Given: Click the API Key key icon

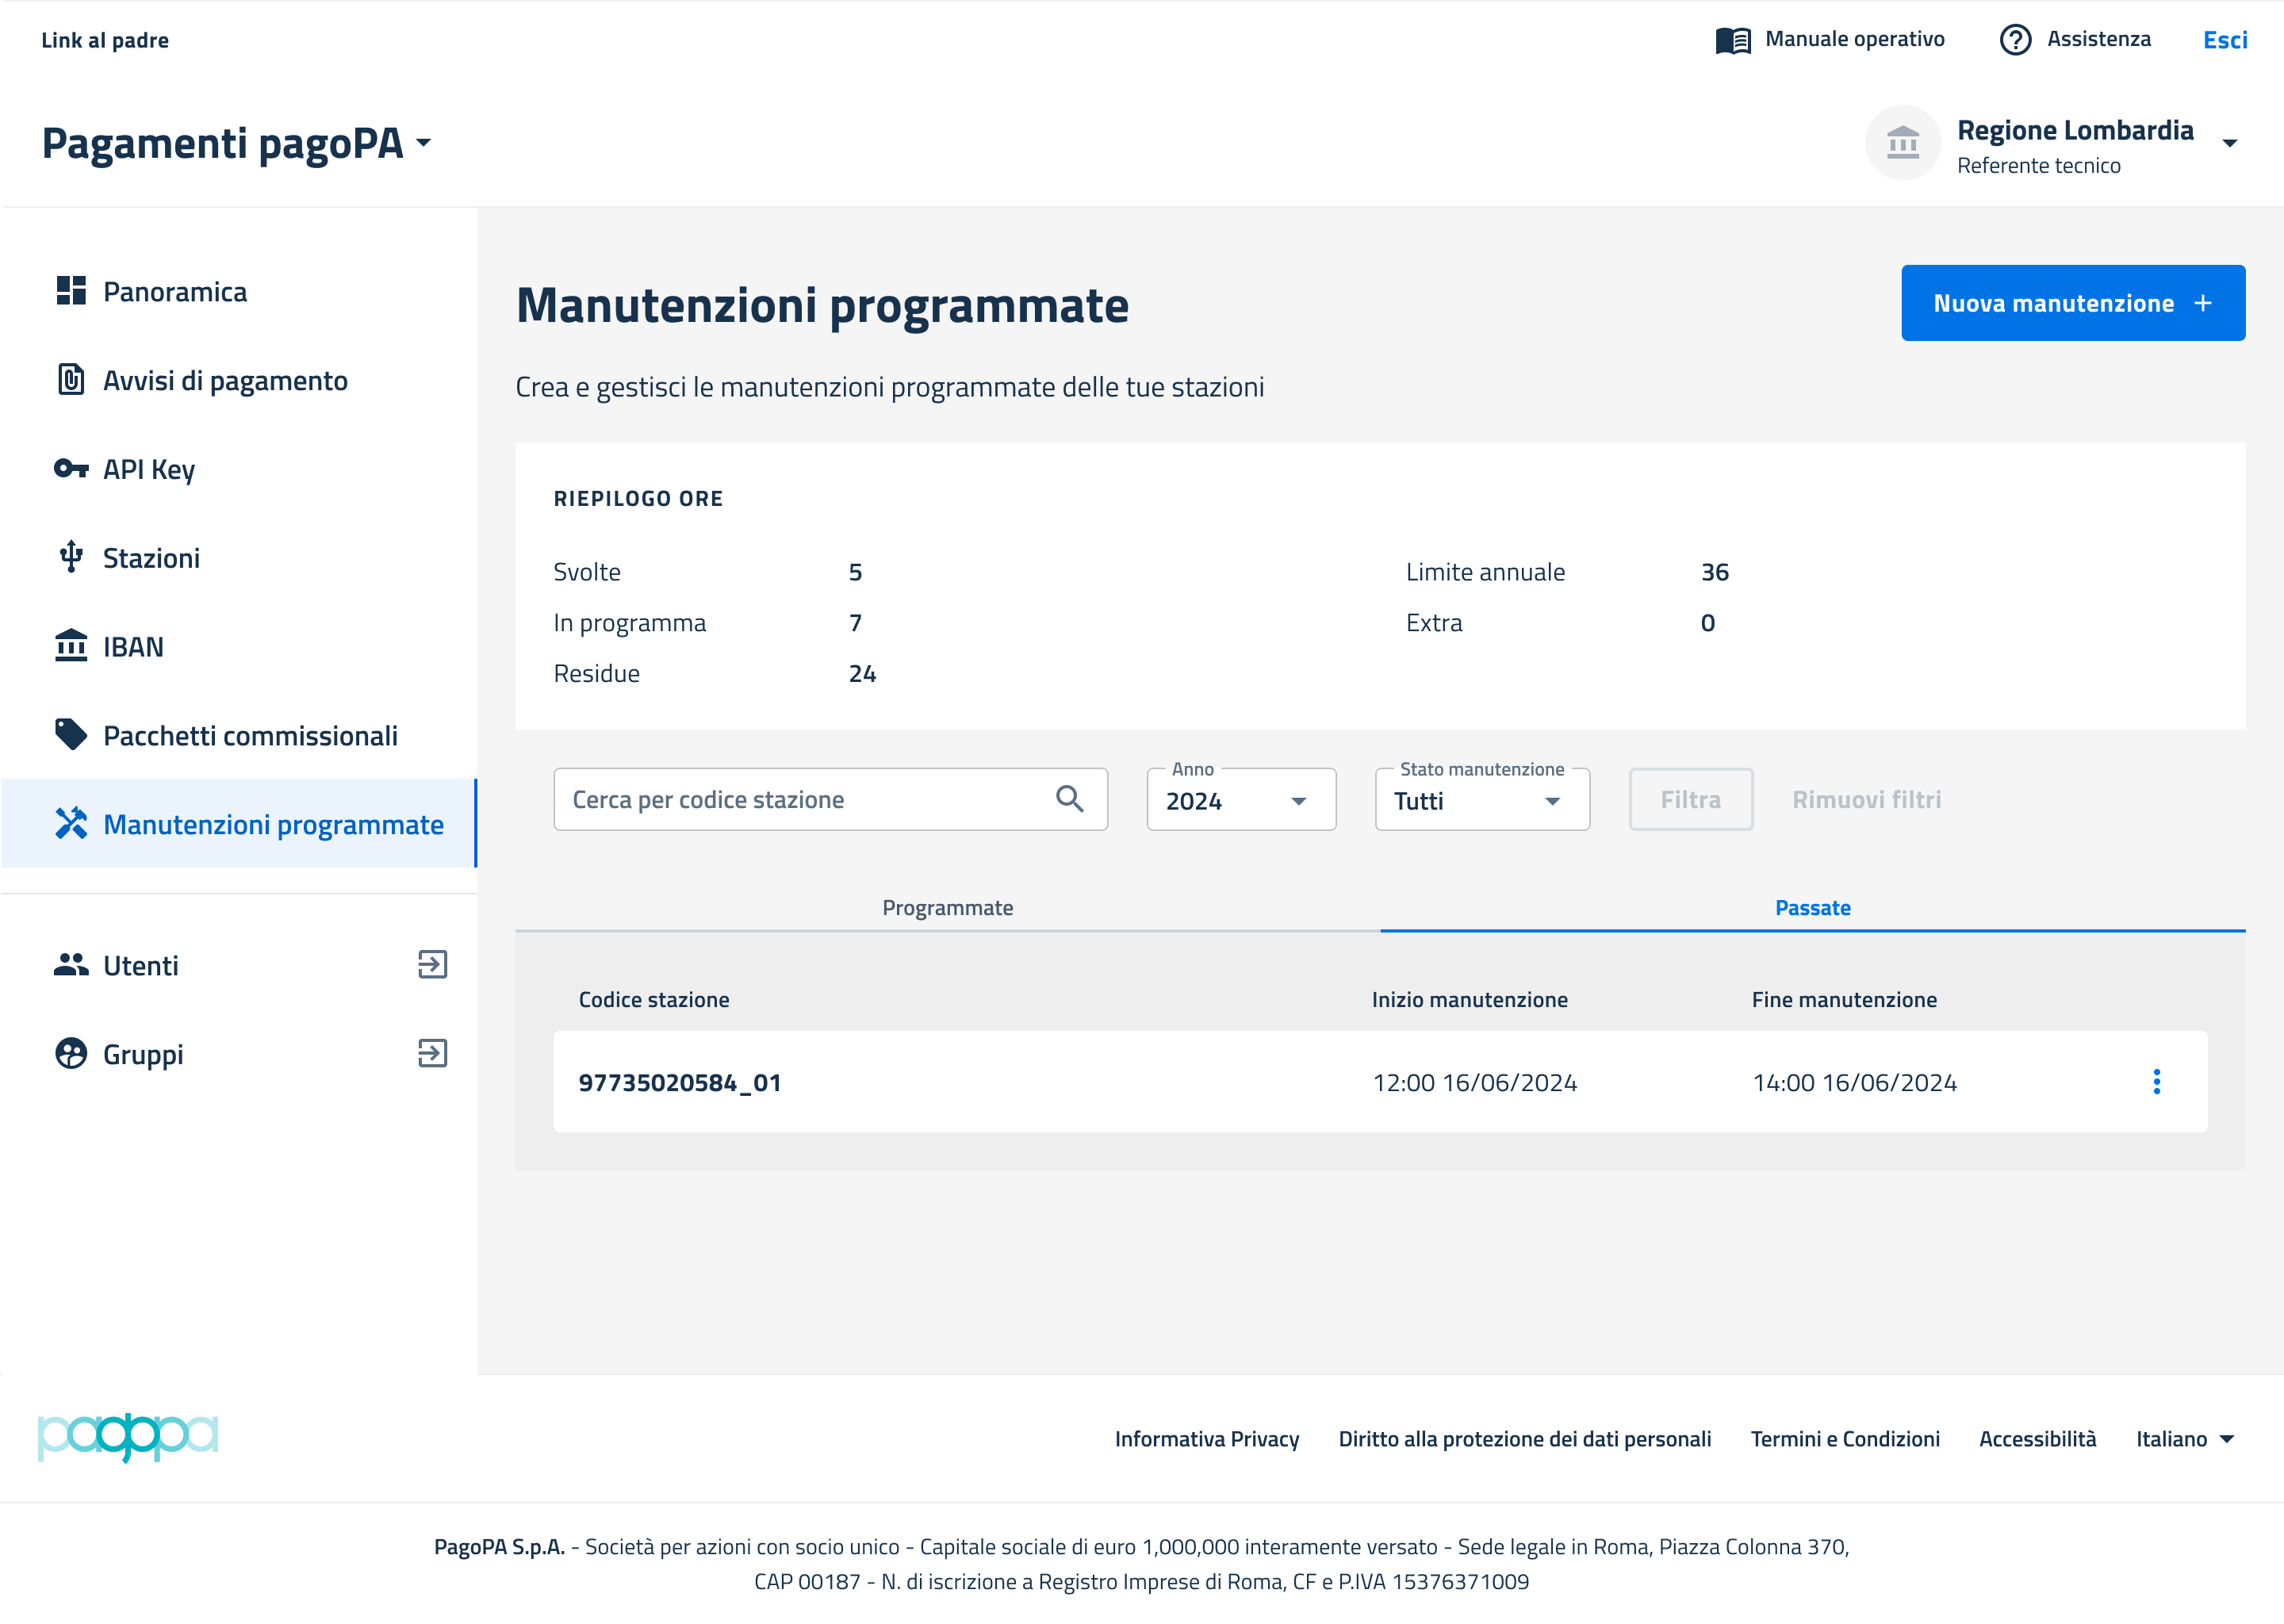Looking at the screenshot, I should click(71, 468).
